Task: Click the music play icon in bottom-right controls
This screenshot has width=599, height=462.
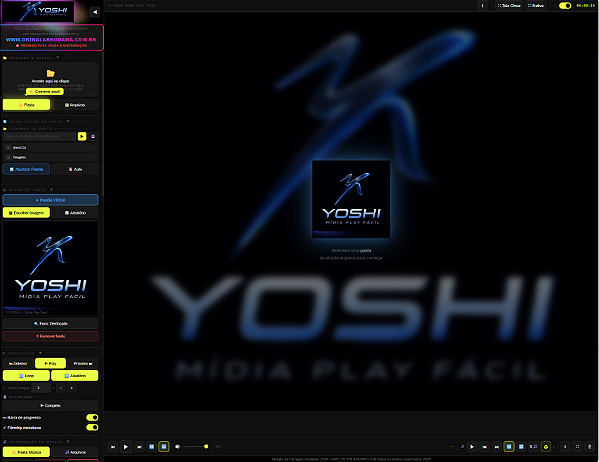Action: tap(472, 447)
